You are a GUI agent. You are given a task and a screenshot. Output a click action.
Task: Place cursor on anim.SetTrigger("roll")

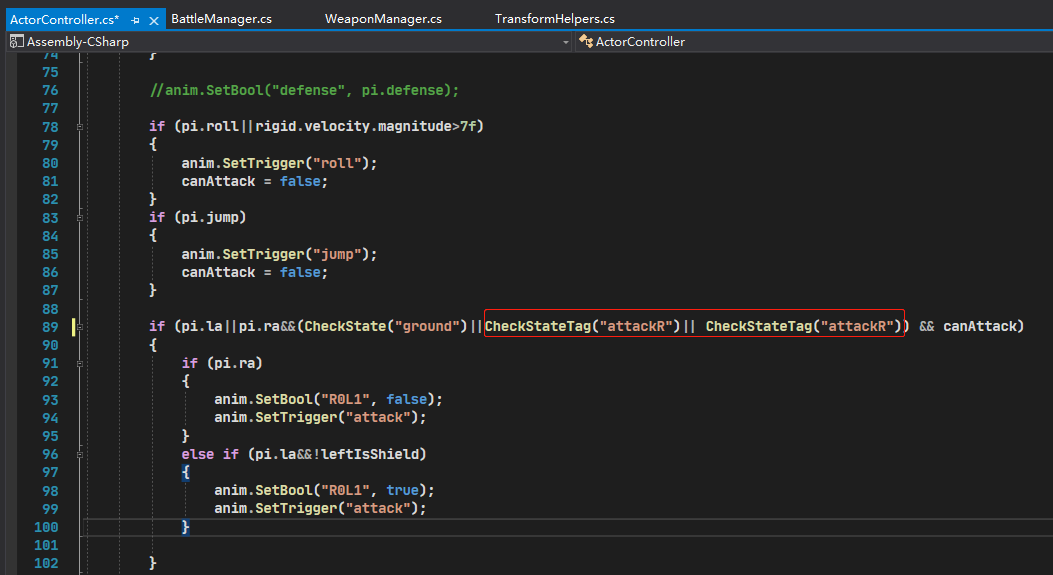[x=279, y=163]
